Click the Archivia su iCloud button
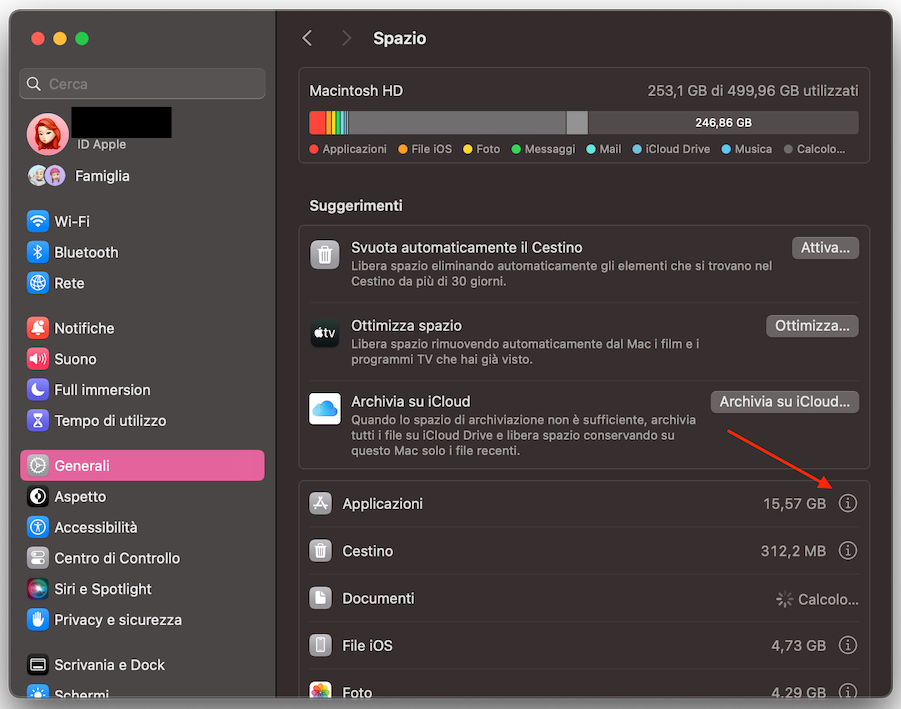The image size is (901, 709). pyautogui.click(x=784, y=401)
